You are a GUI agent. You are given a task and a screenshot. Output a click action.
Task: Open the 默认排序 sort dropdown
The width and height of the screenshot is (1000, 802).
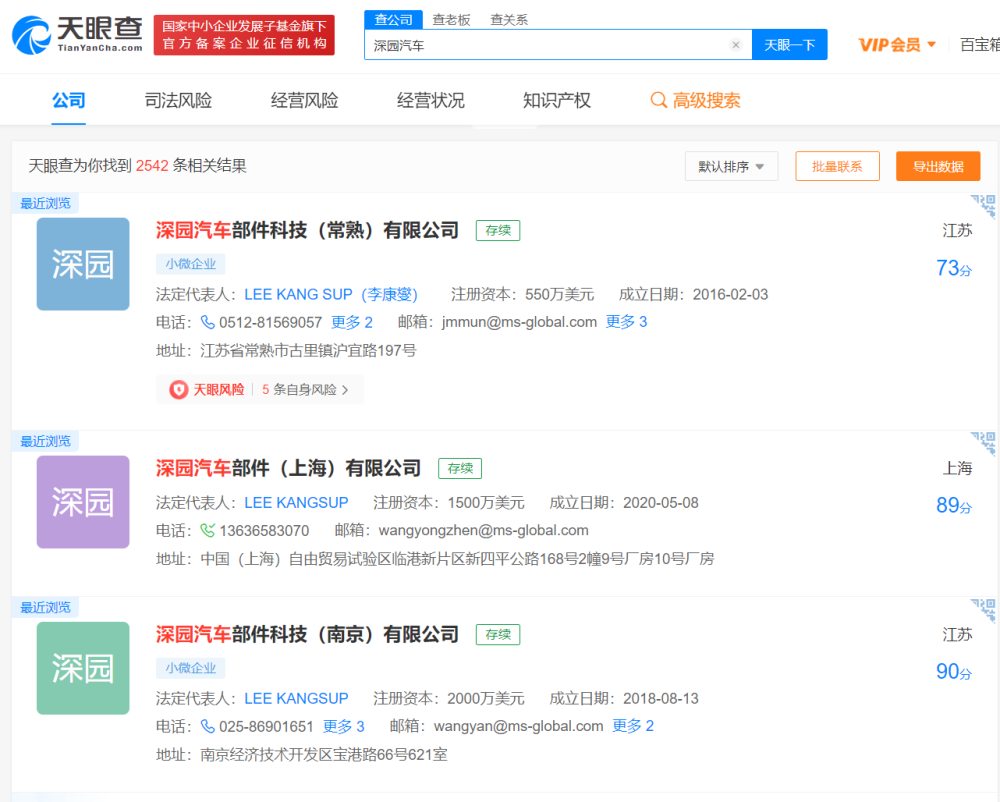[732, 166]
